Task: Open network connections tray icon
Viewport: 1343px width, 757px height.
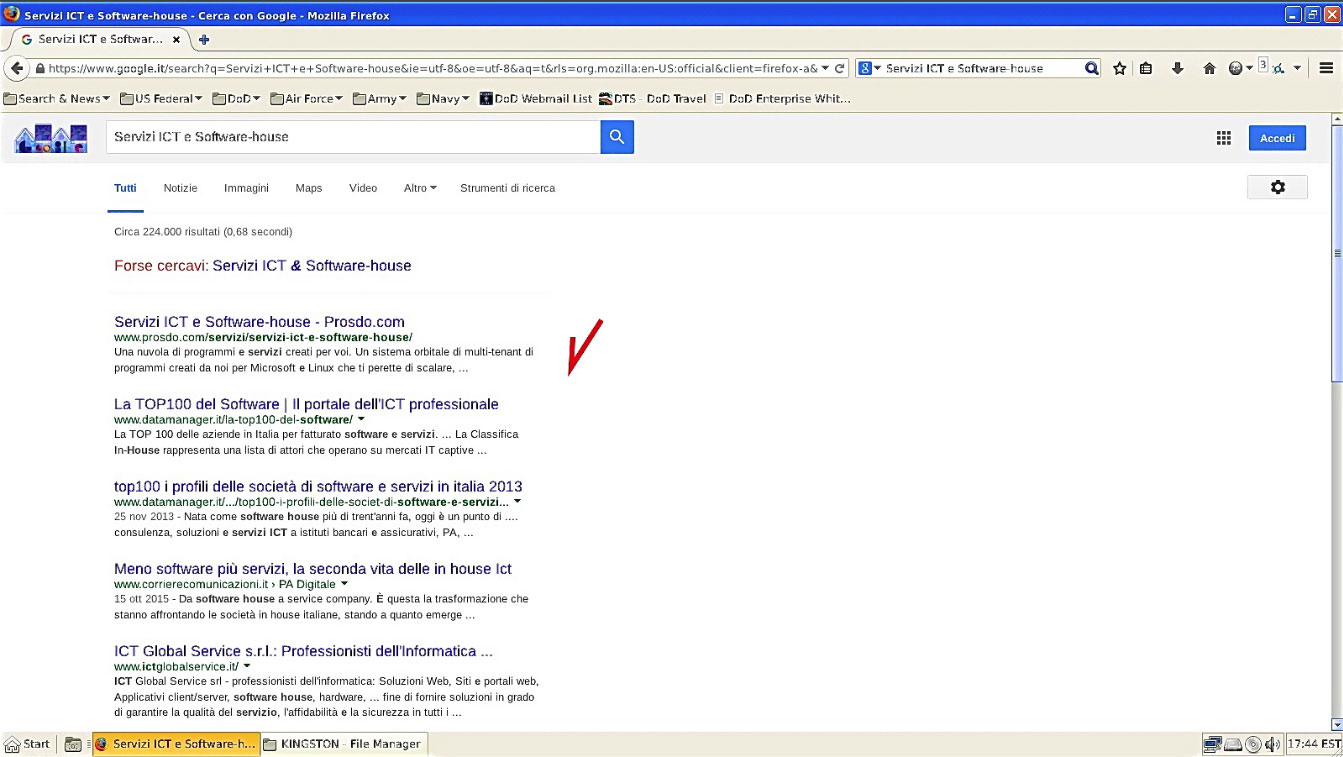Action: pyautogui.click(x=1212, y=744)
